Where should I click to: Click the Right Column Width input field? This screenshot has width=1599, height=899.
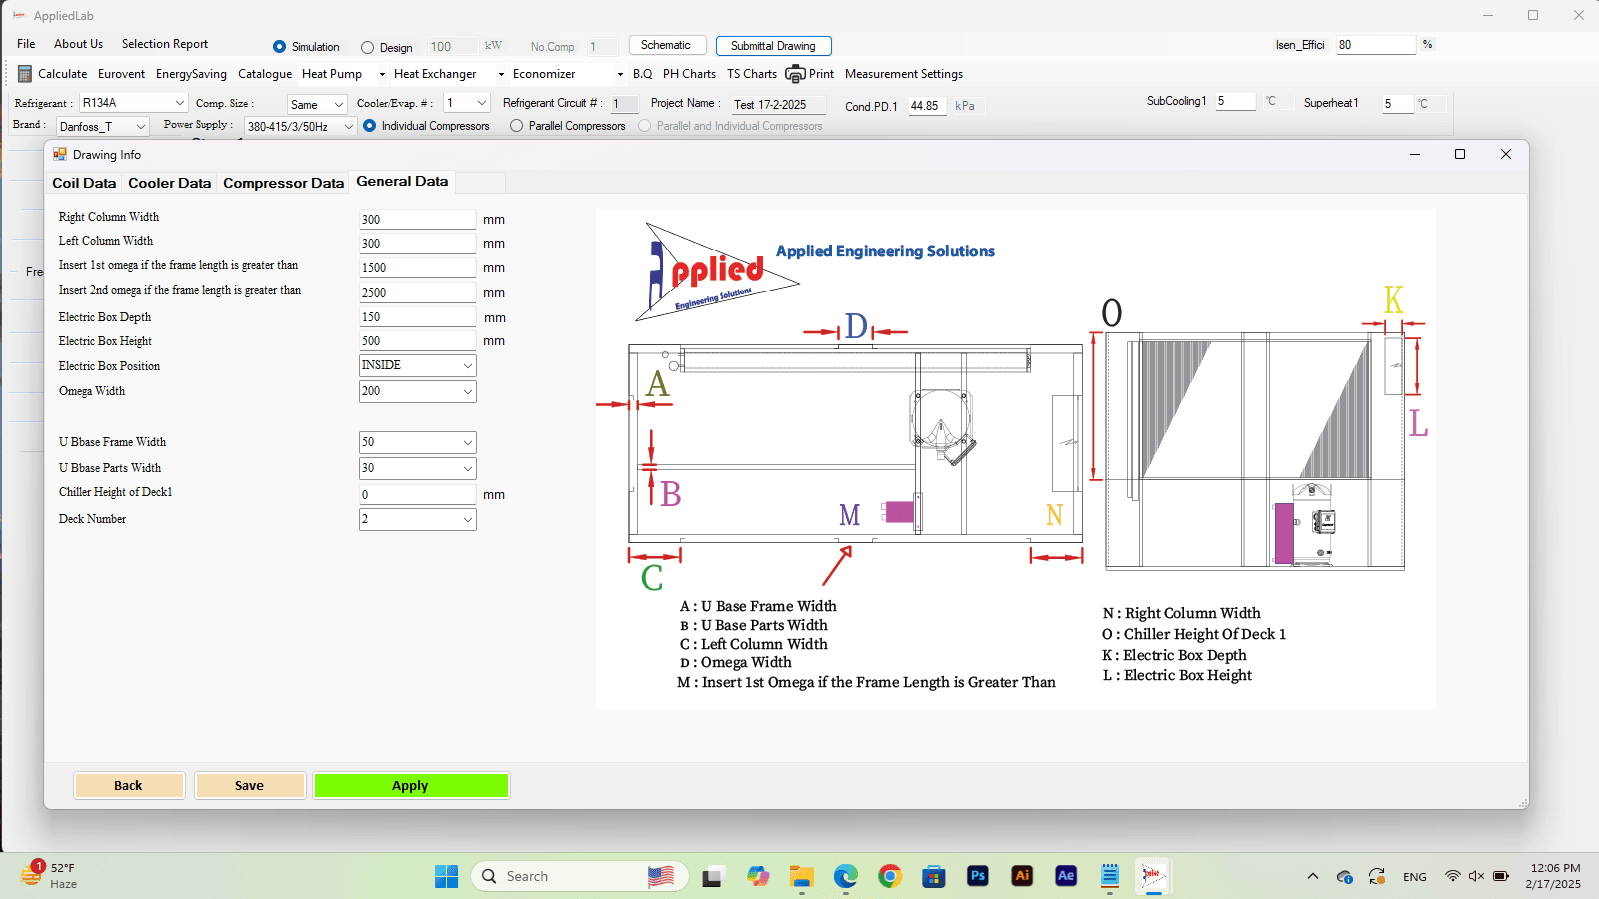click(x=418, y=220)
